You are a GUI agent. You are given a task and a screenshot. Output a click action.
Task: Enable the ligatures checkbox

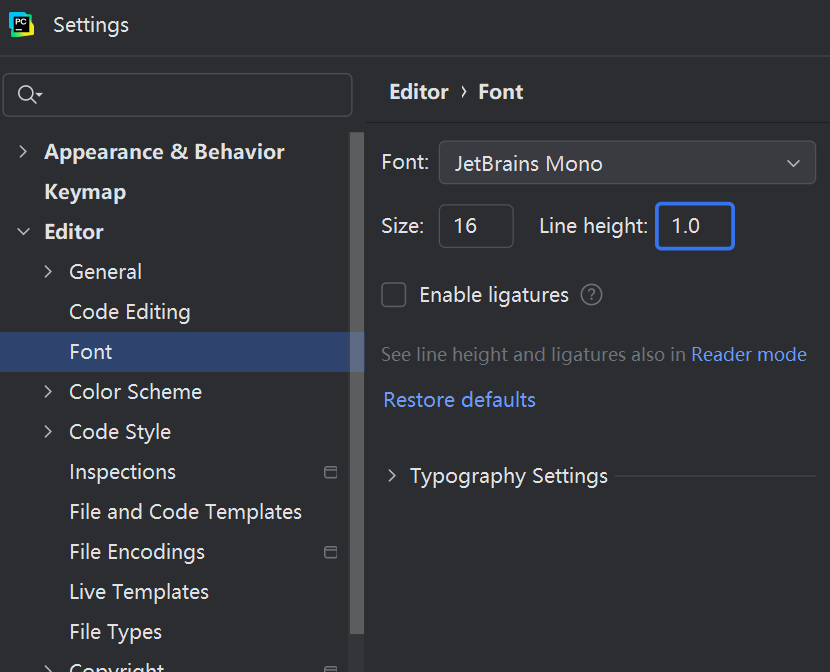[x=394, y=295]
